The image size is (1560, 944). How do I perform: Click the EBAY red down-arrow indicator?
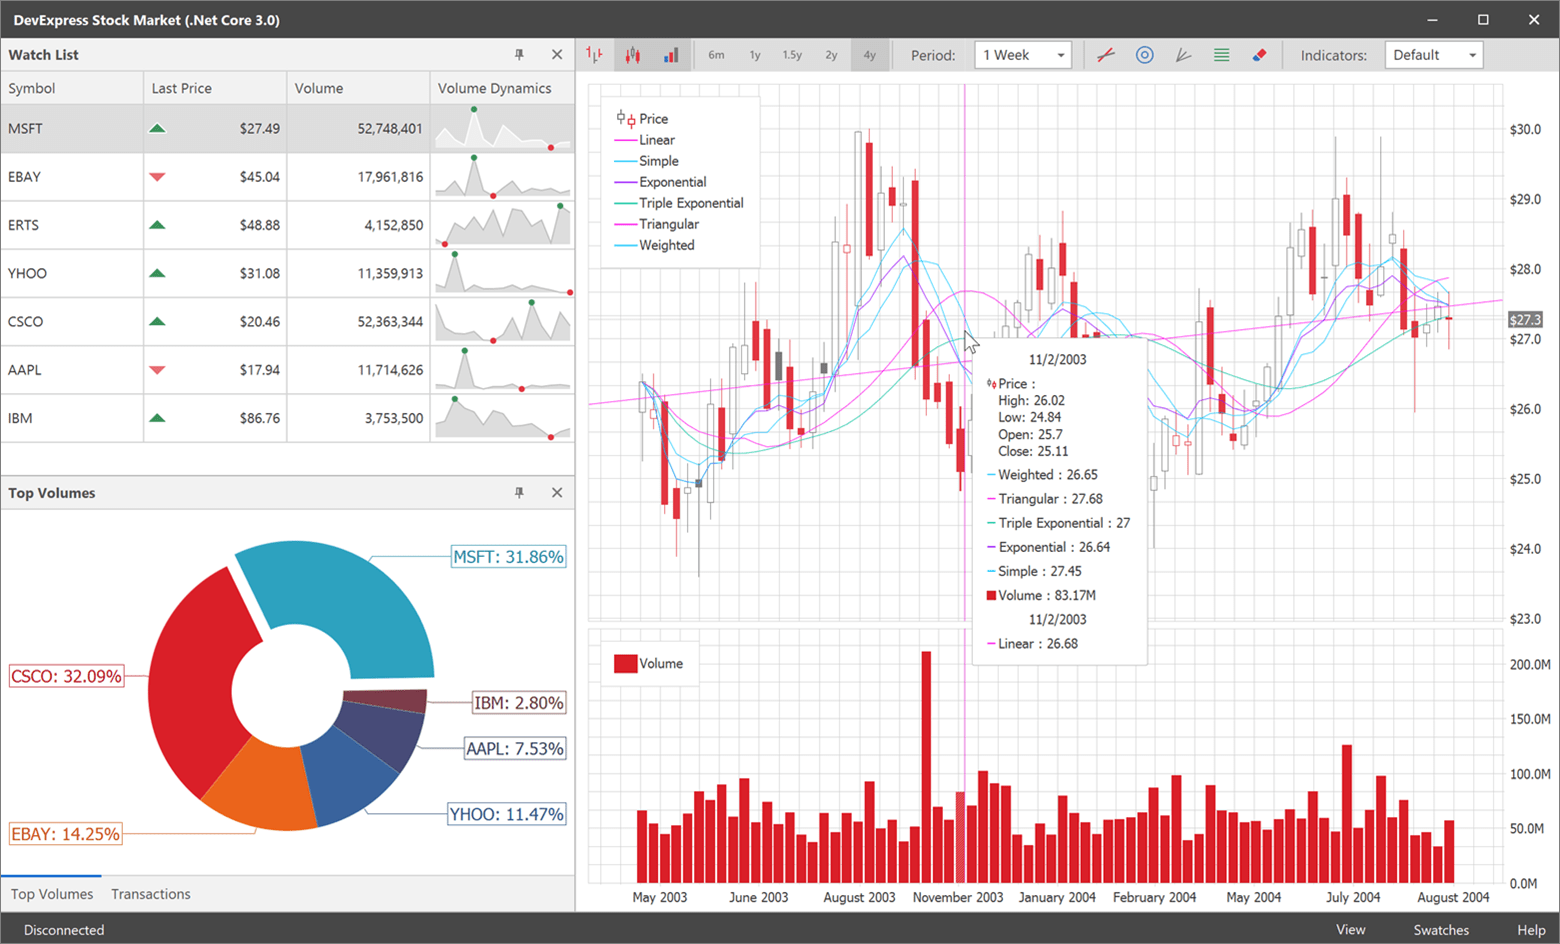pyautogui.click(x=157, y=177)
